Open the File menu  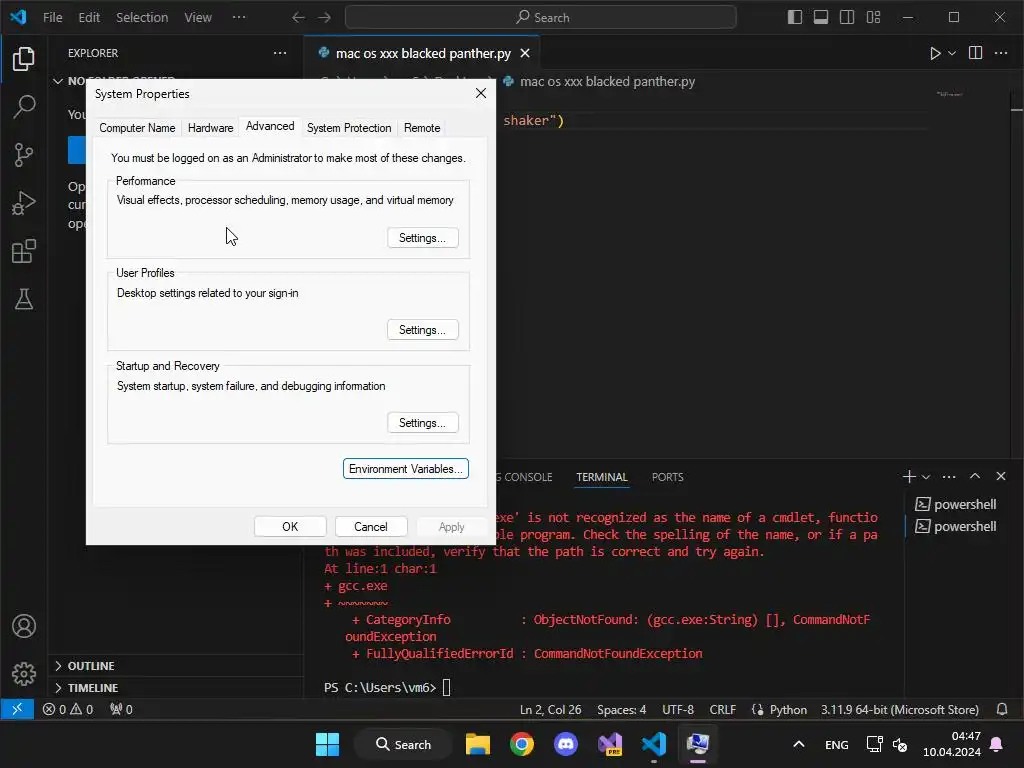click(x=53, y=17)
